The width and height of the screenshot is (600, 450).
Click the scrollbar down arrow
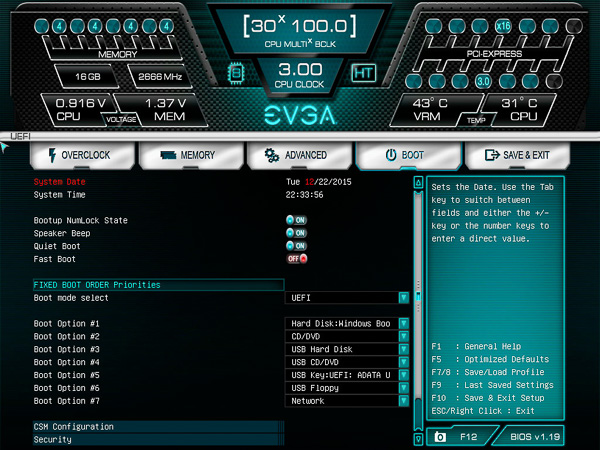(418, 439)
